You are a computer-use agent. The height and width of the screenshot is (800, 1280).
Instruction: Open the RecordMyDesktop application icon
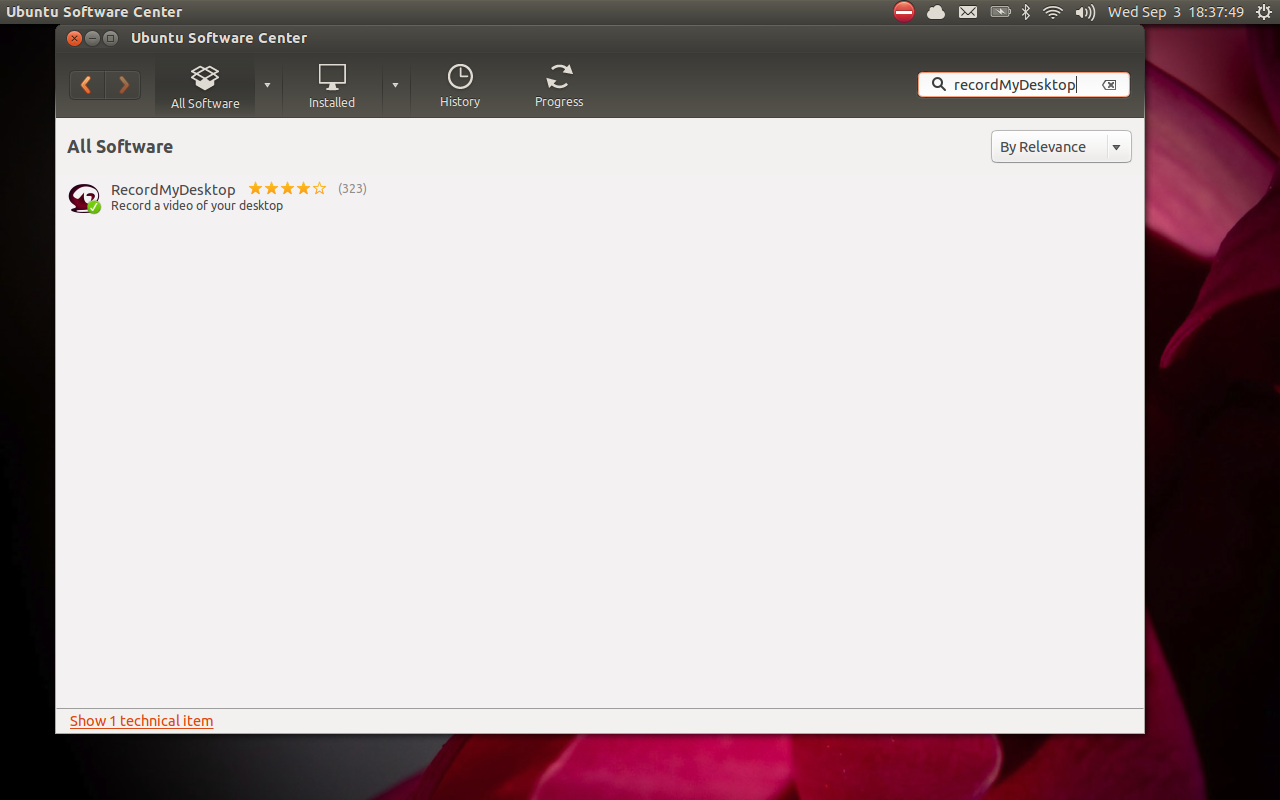83,197
